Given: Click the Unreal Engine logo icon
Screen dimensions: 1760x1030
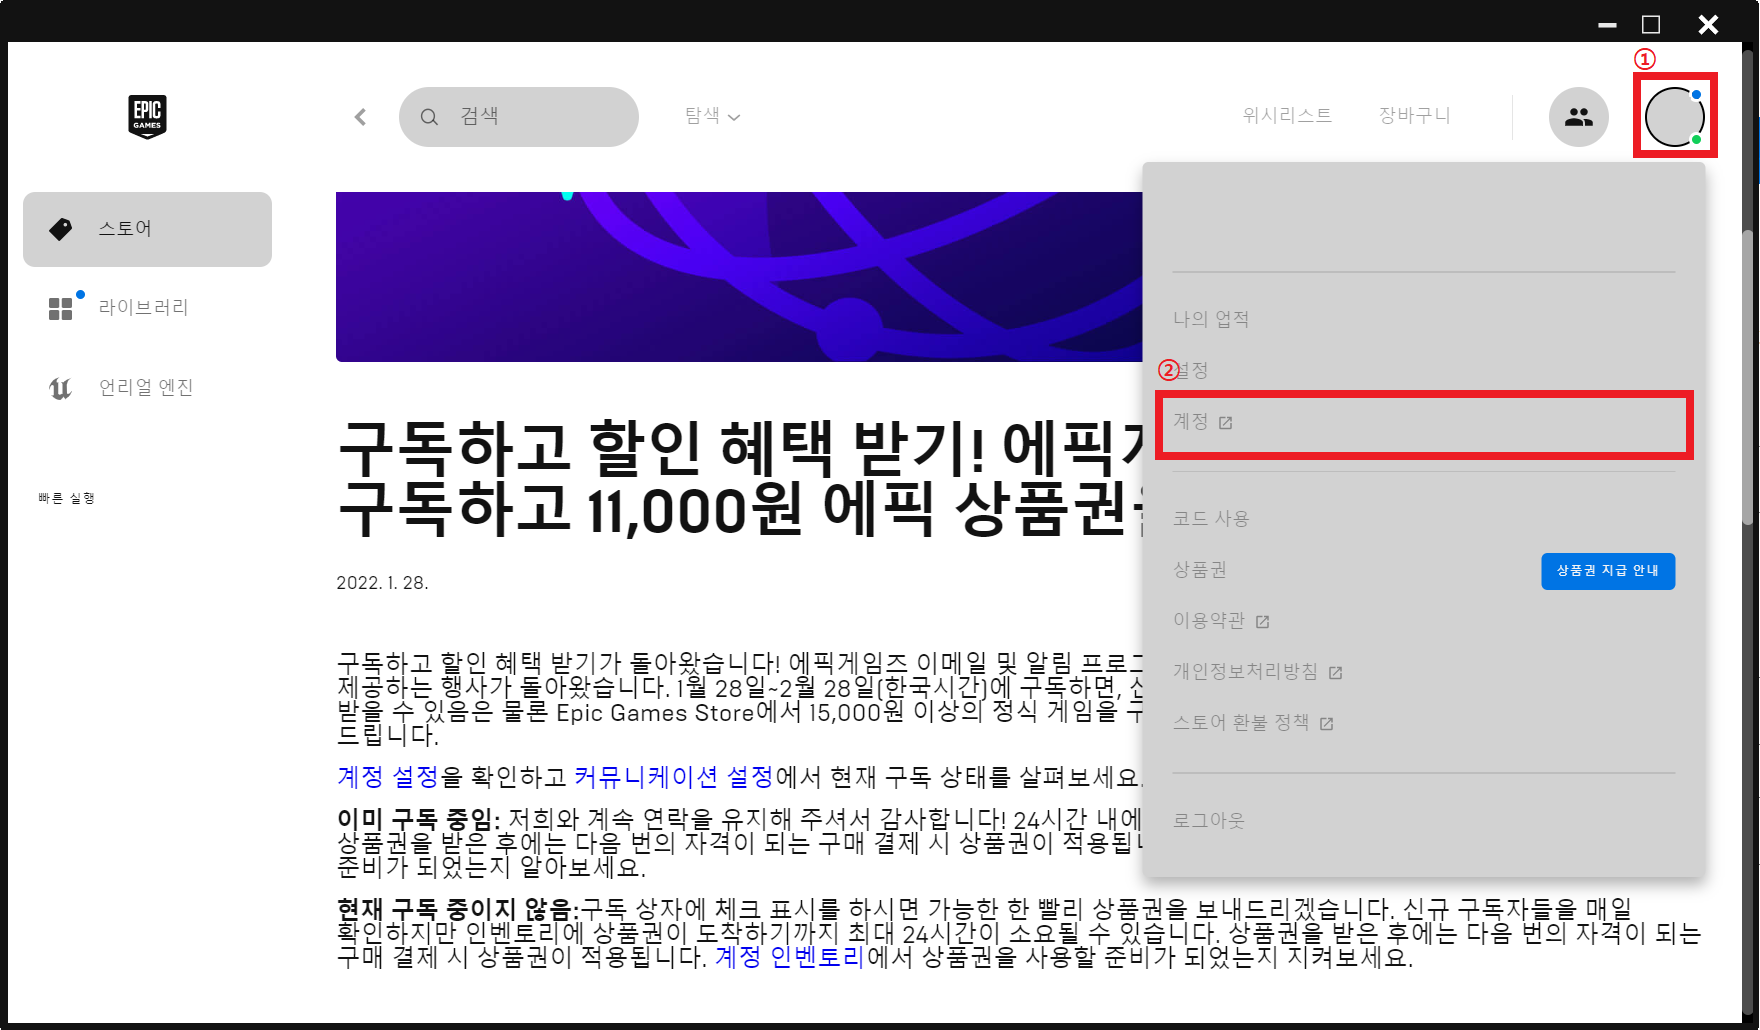Looking at the screenshot, I should click(x=60, y=388).
